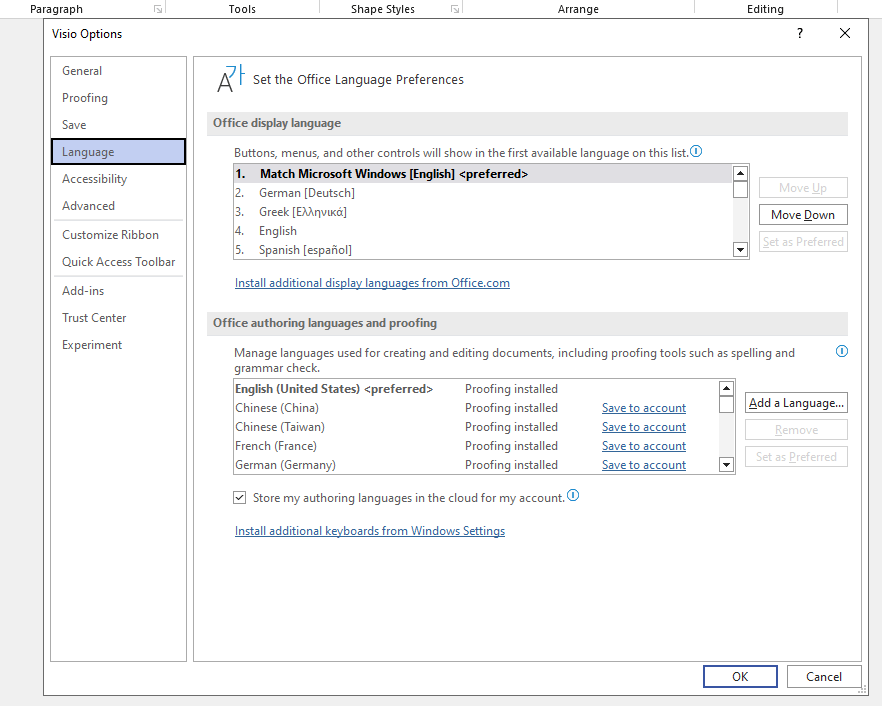The width and height of the screenshot is (882, 706).
Task: Select English display language row
Action: point(483,231)
